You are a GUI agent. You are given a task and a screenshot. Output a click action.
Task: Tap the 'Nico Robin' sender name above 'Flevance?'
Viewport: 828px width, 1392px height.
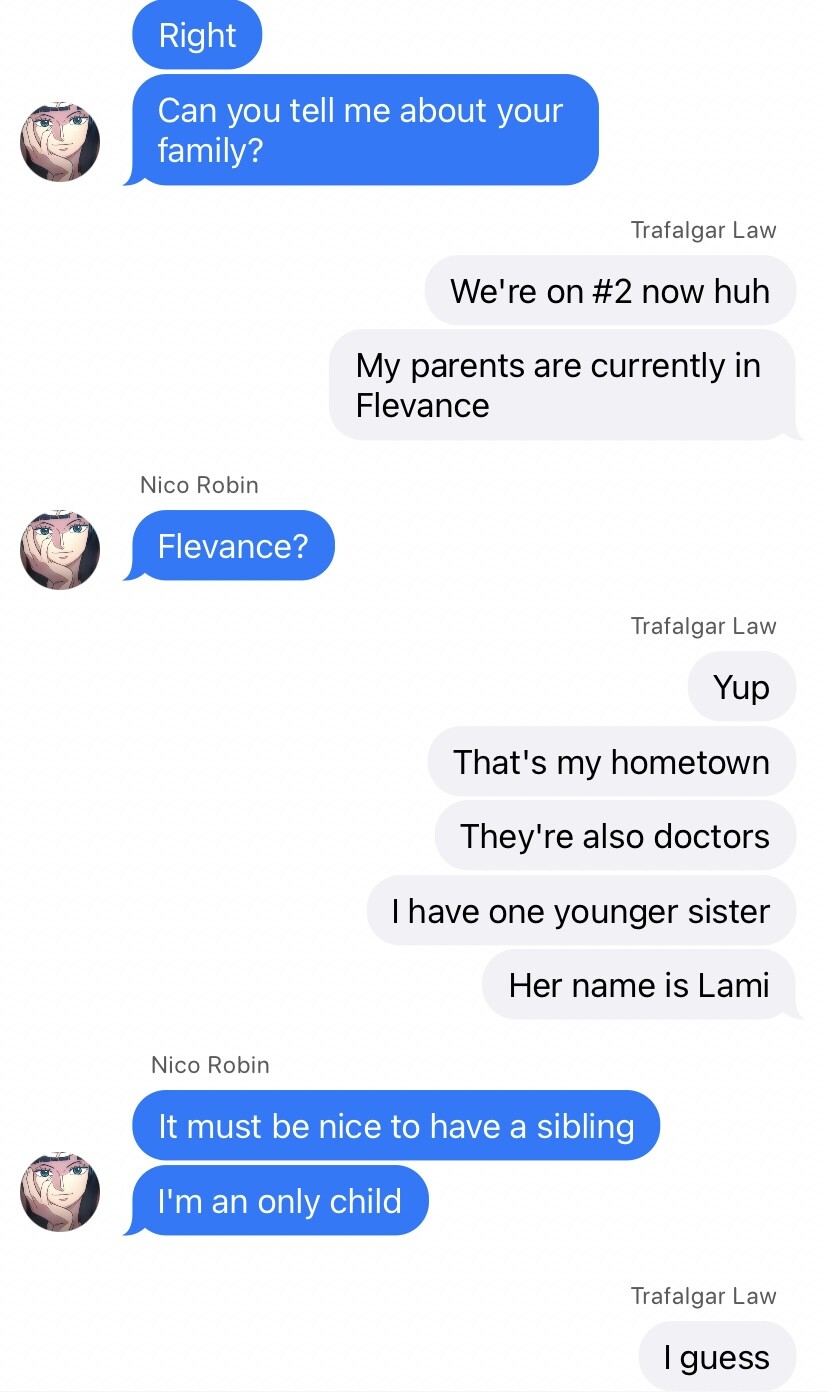click(199, 485)
